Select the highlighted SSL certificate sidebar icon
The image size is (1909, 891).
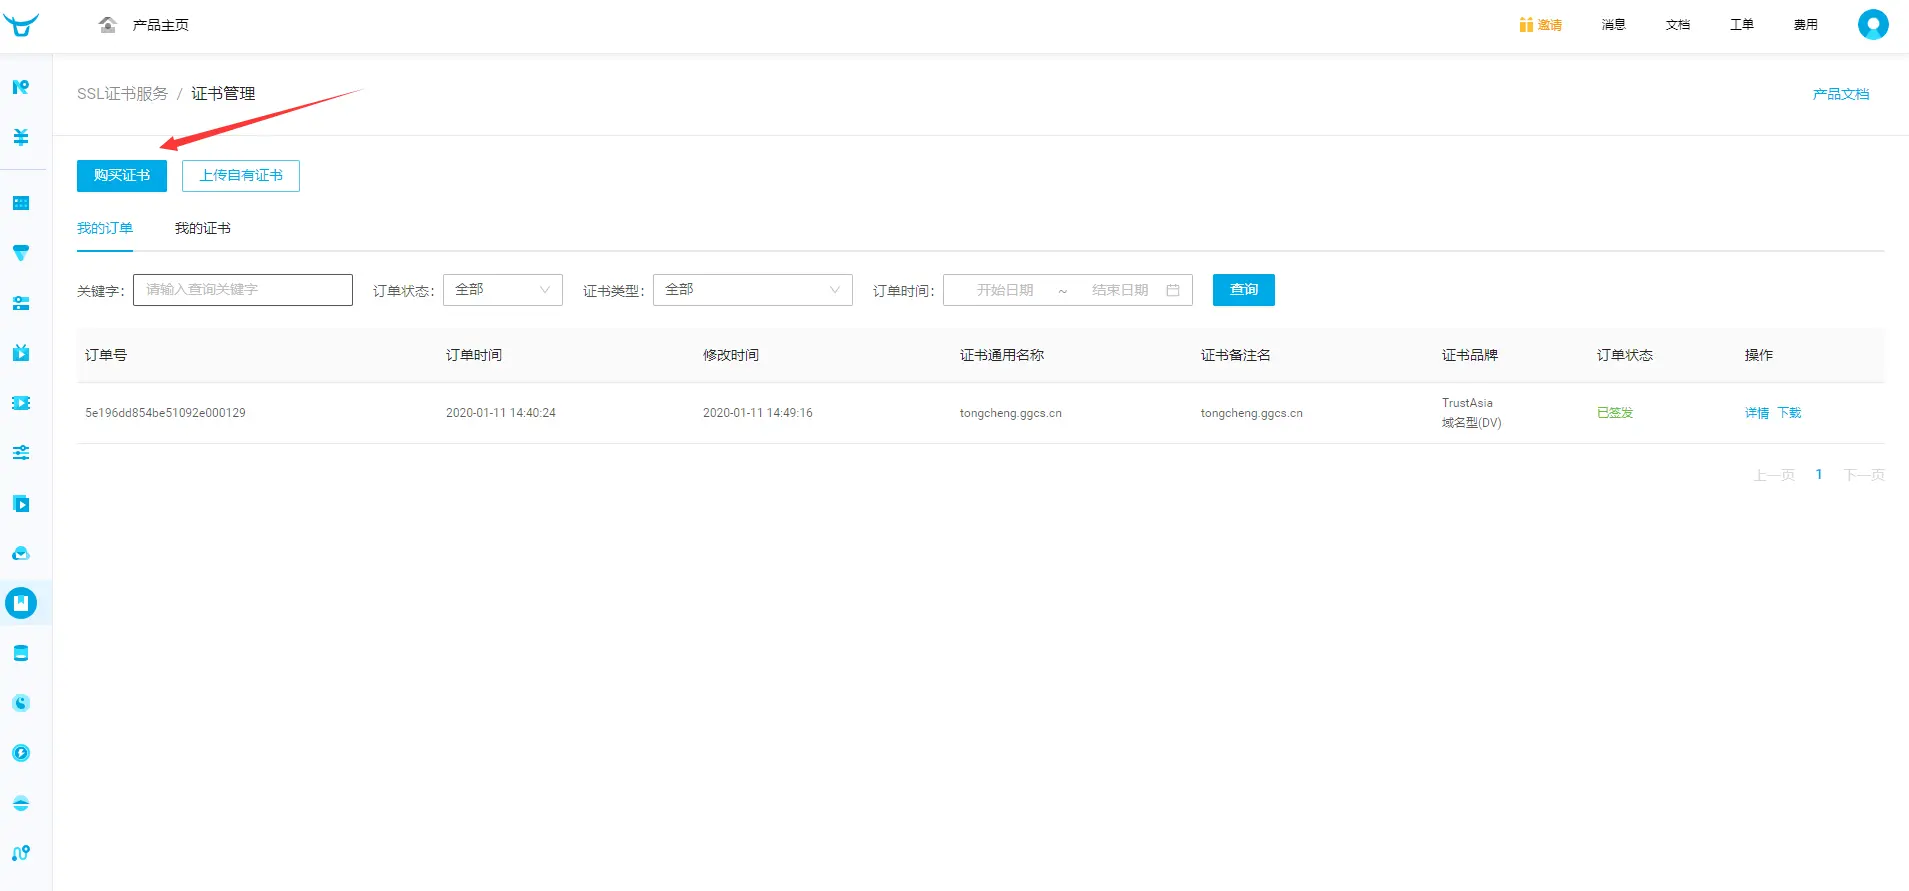pyautogui.click(x=21, y=603)
